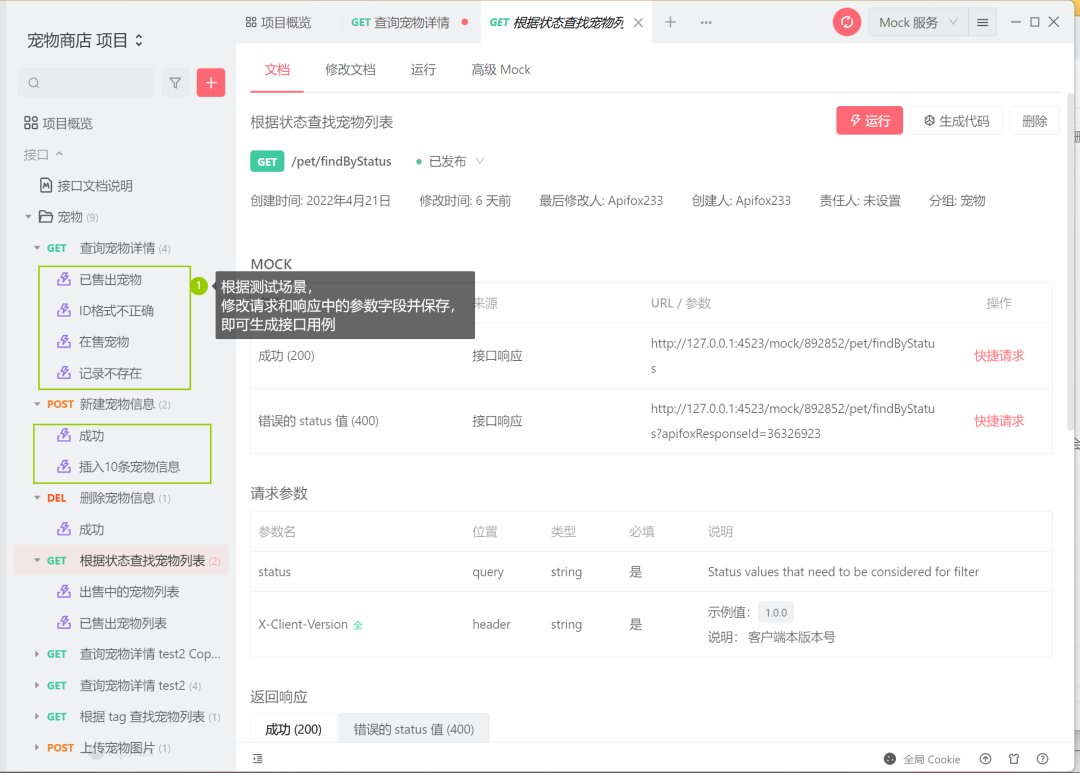Screen dimensions: 1080x773
Task: Click the case icon beside 已售出宠物列表
Action: click(63, 623)
